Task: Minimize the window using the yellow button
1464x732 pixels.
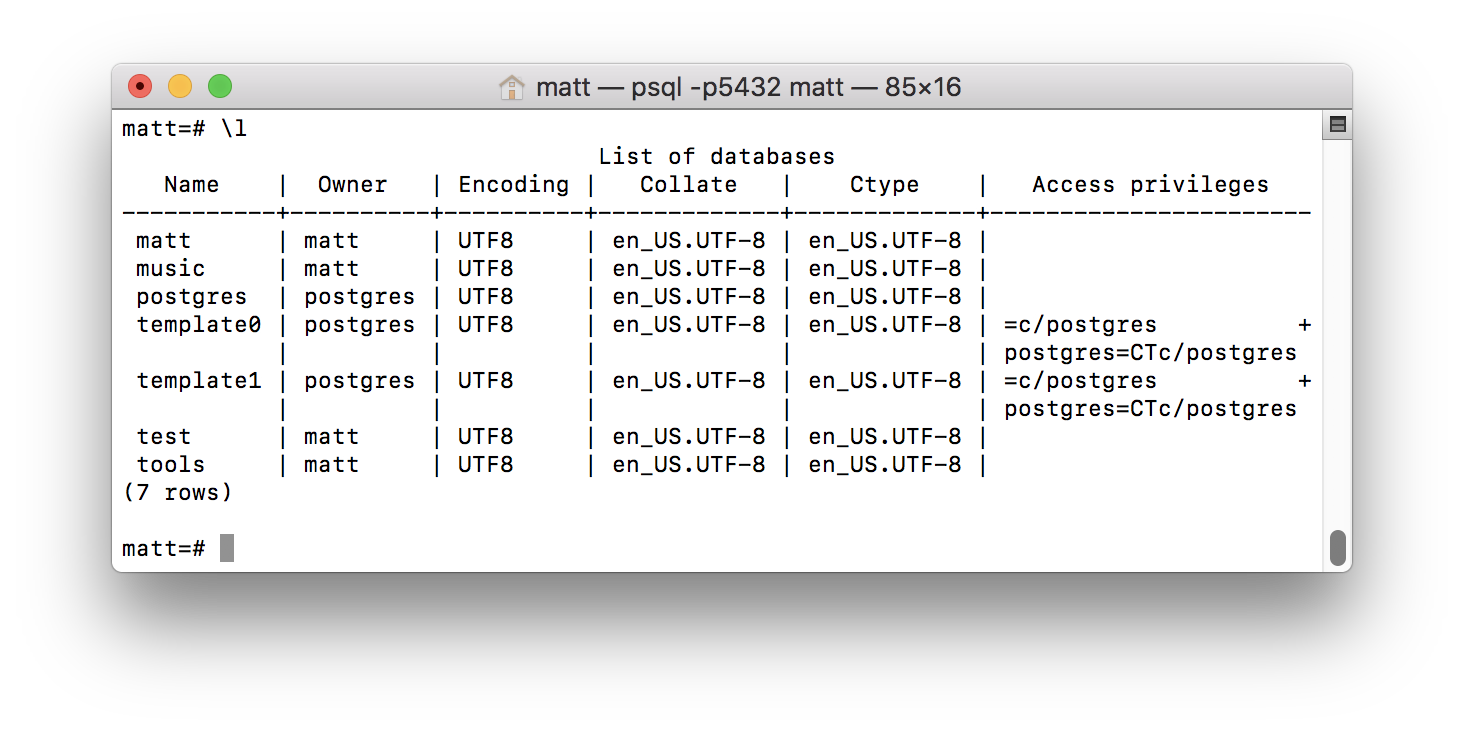Action: click(x=179, y=86)
